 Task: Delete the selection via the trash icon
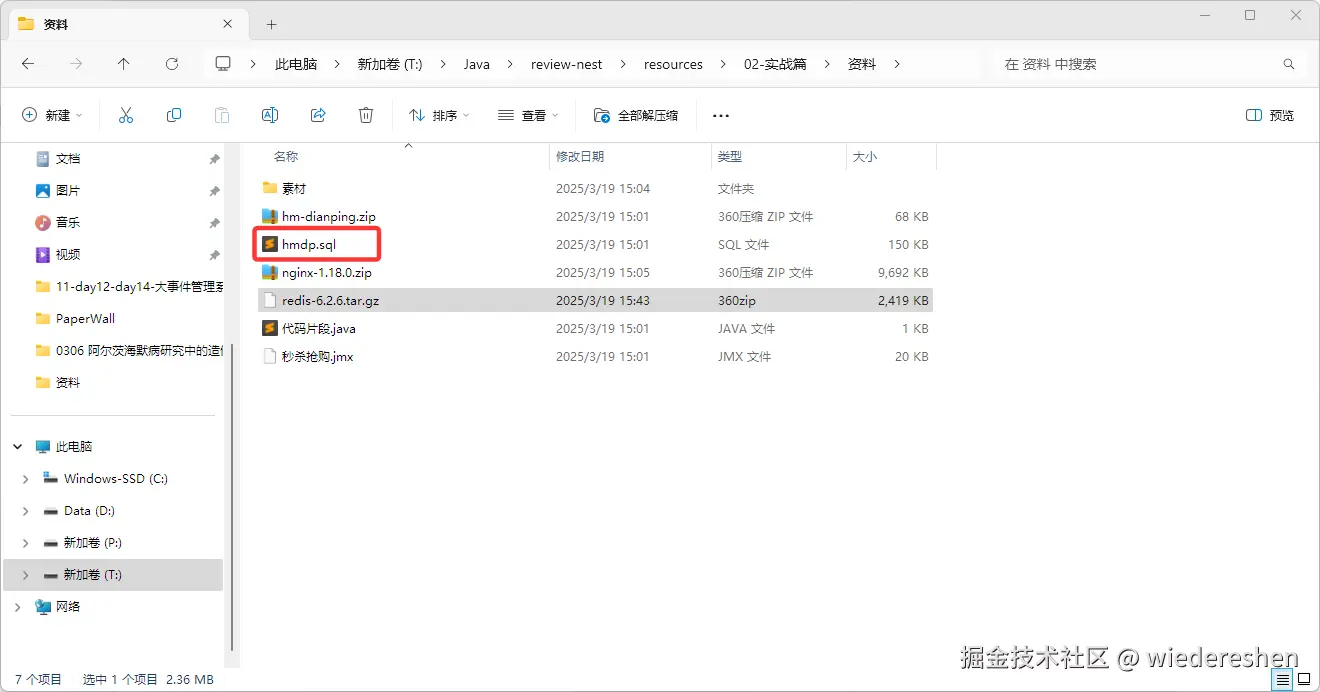(366, 114)
